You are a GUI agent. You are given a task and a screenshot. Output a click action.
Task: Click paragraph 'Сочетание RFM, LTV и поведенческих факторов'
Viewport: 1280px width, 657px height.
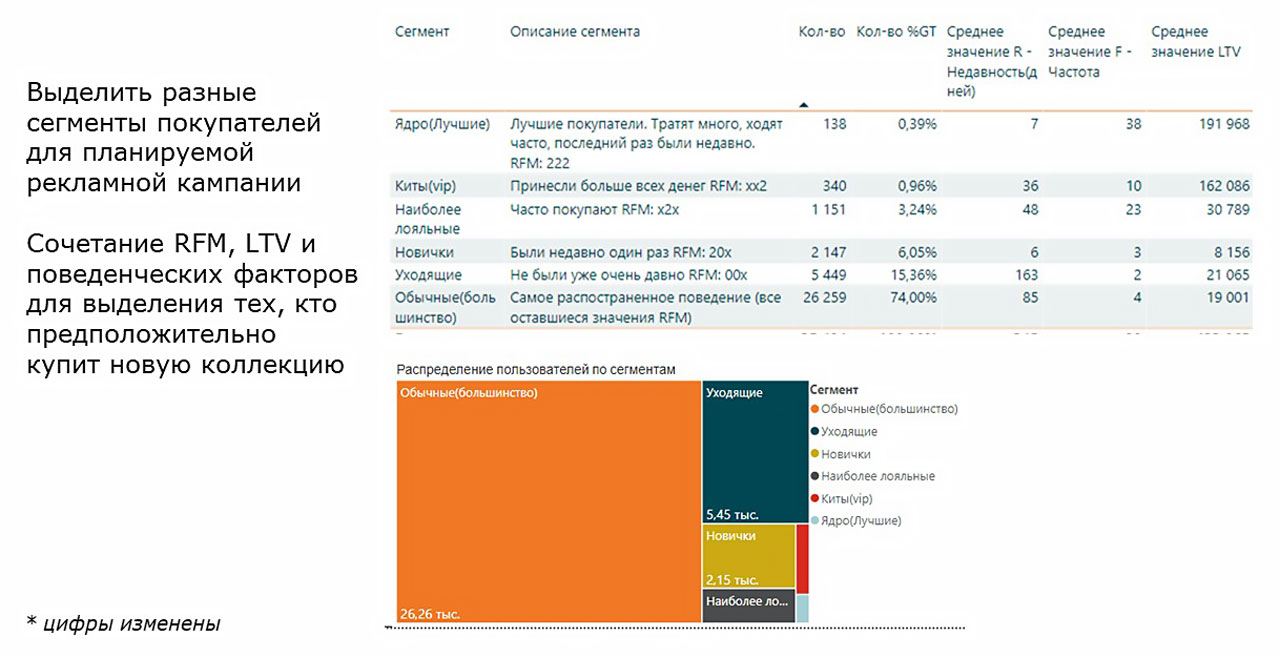pyautogui.click(x=192, y=305)
